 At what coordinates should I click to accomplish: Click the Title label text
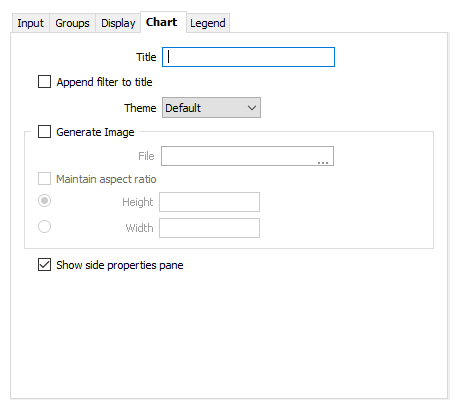[146, 57]
